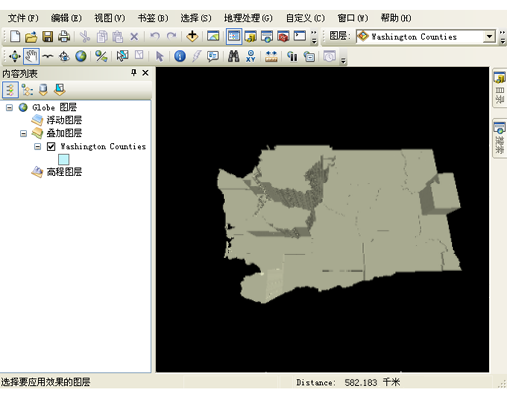This screenshot has height=396, width=507.
Task: Open ArcToolbox red toolbox icon
Action: 283,36
